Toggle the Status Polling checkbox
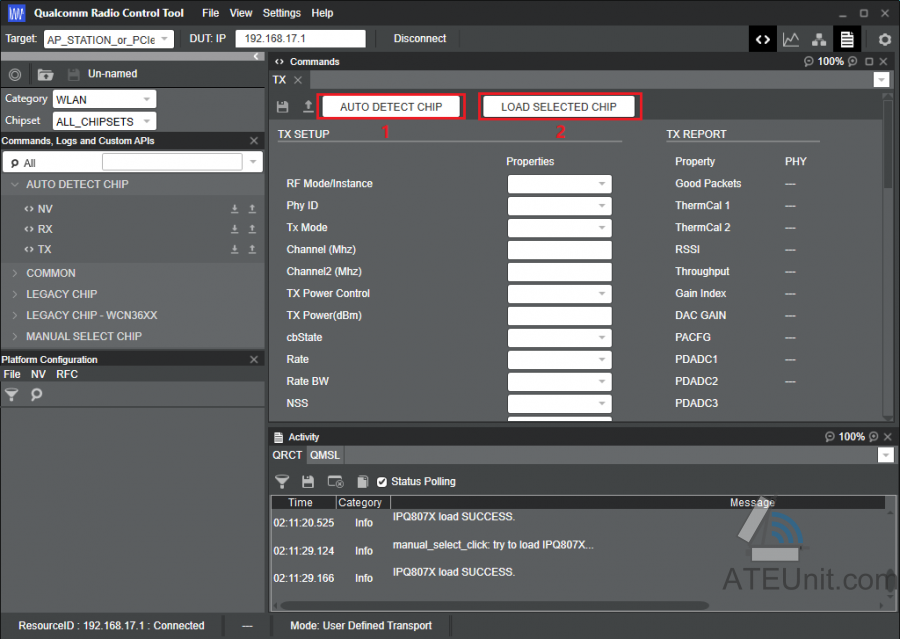Image resolution: width=900 pixels, height=639 pixels. coord(382,482)
